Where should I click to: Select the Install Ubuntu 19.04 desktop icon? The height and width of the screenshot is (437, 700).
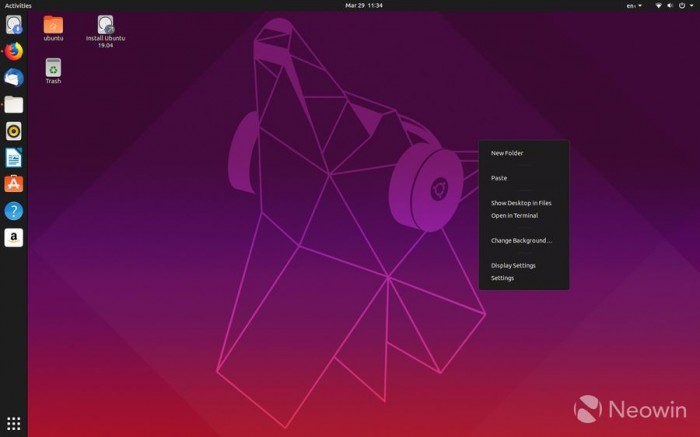click(105, 32)
